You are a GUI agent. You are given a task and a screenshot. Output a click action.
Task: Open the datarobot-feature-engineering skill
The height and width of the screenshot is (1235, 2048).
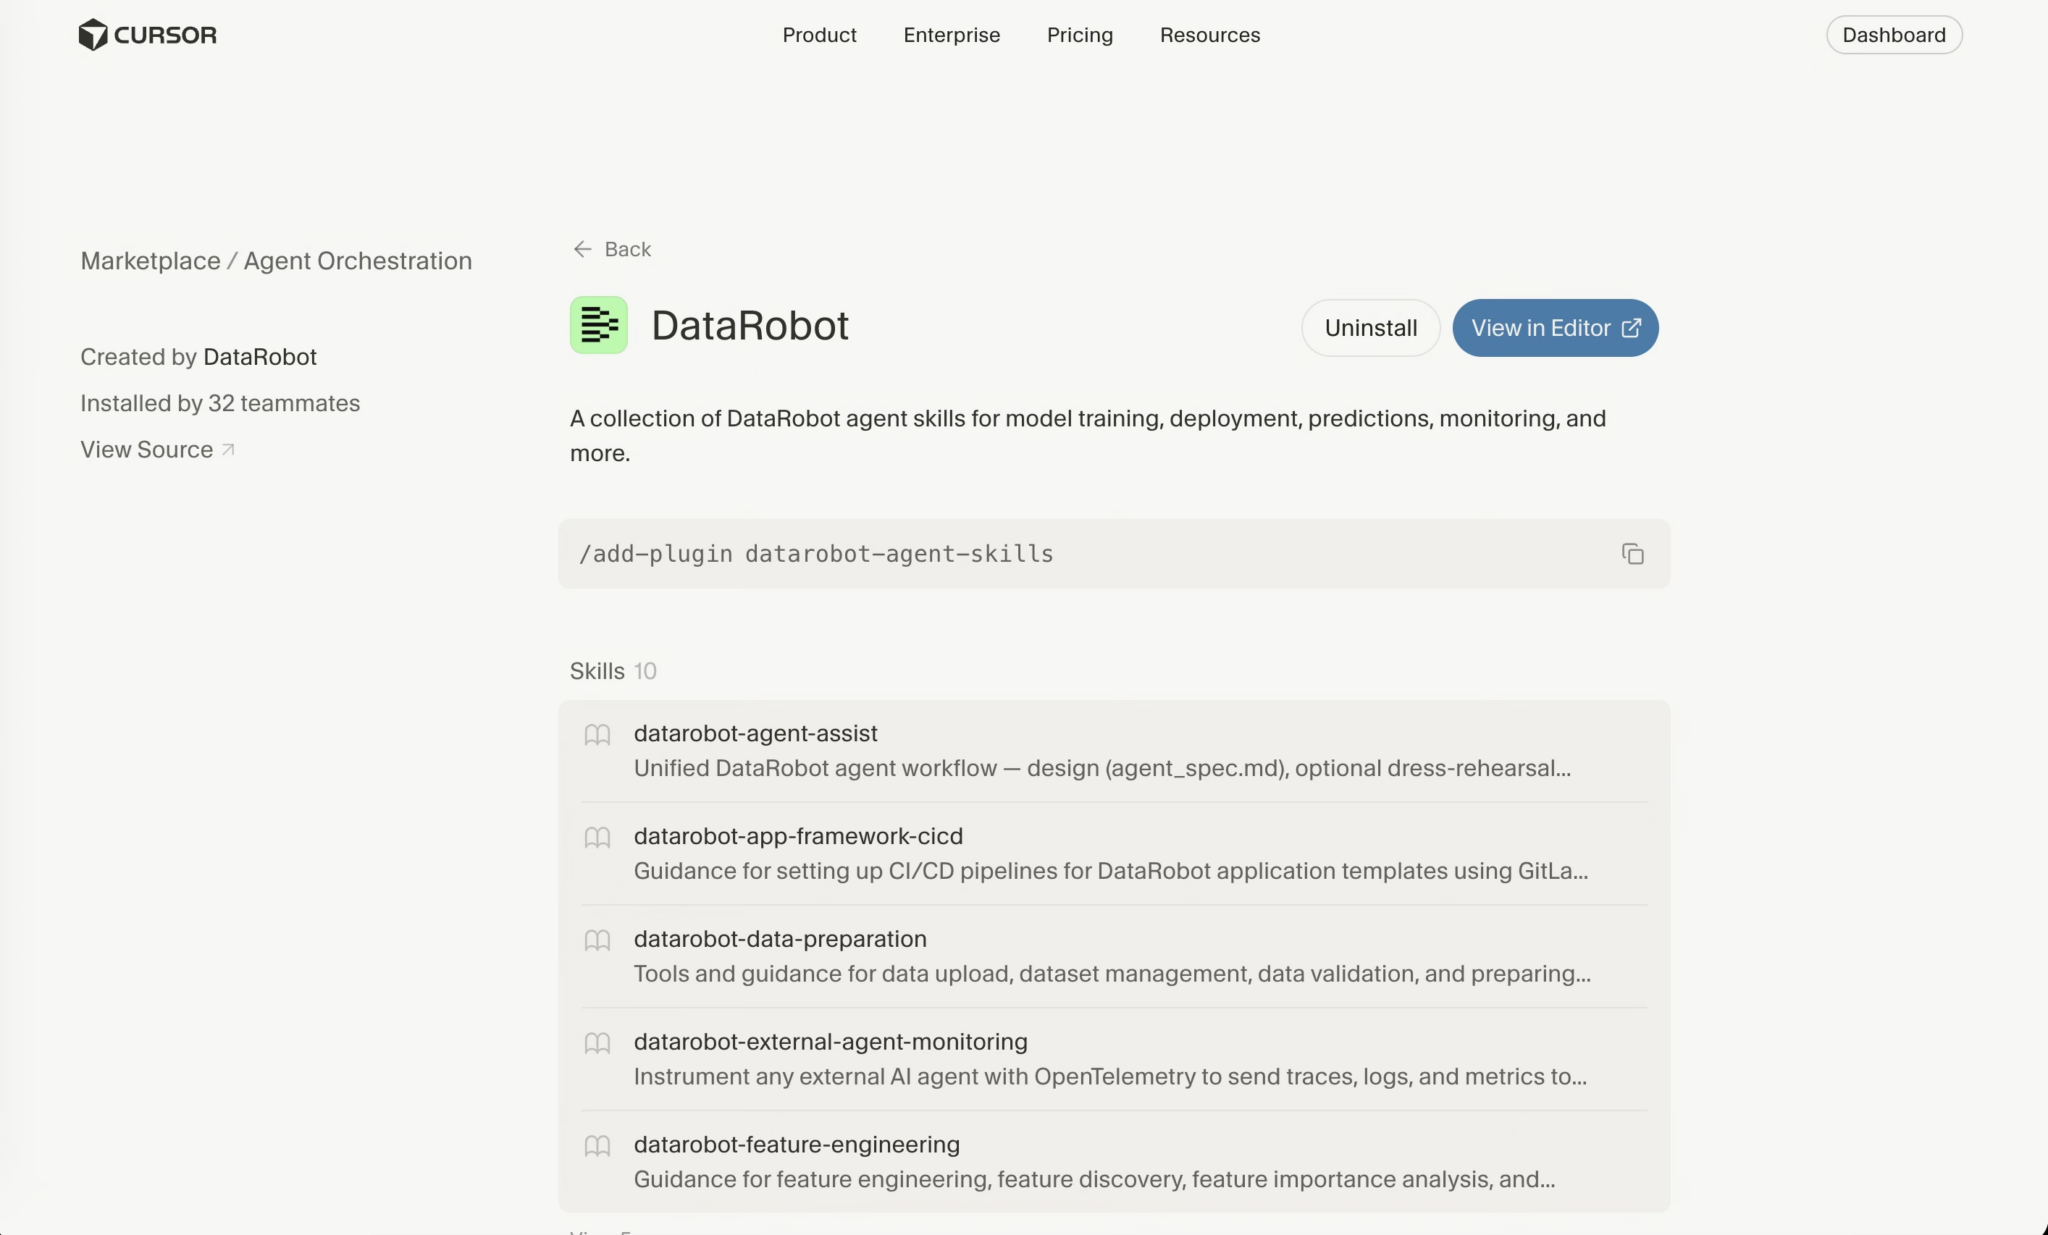click(x=1114, y=1162)
